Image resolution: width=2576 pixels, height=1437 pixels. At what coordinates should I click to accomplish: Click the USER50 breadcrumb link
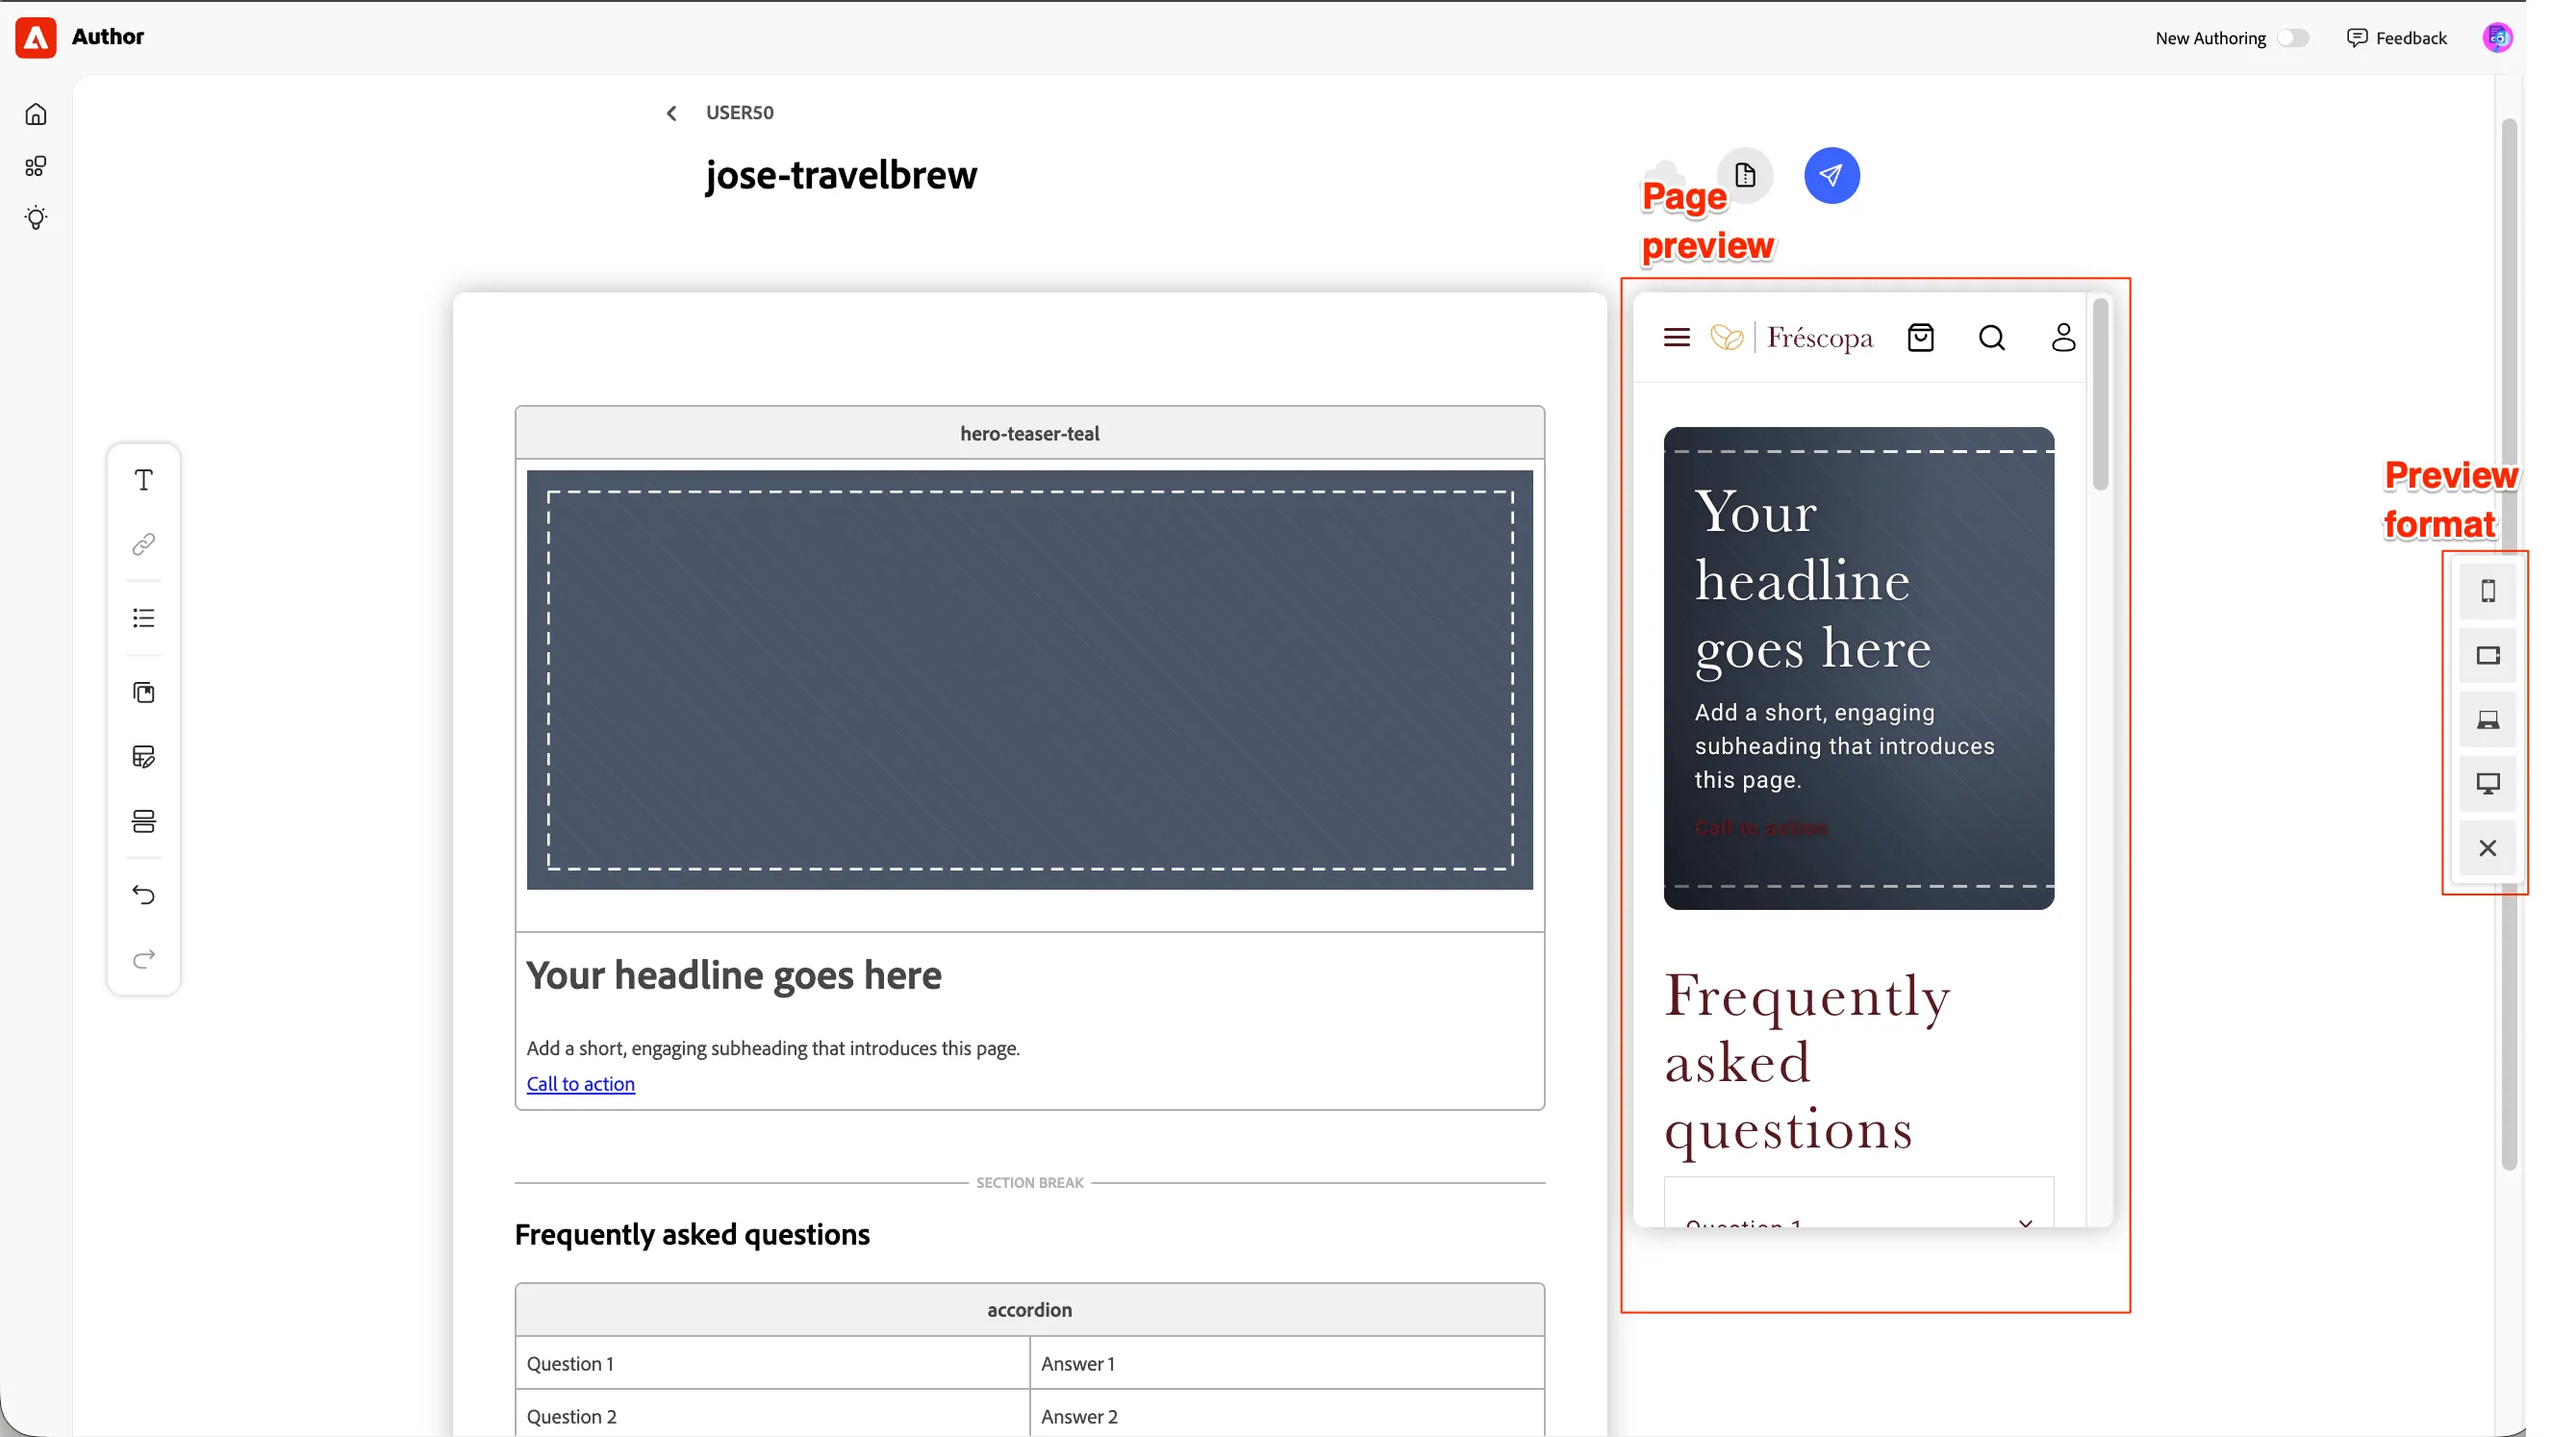[x=740, y=112]
